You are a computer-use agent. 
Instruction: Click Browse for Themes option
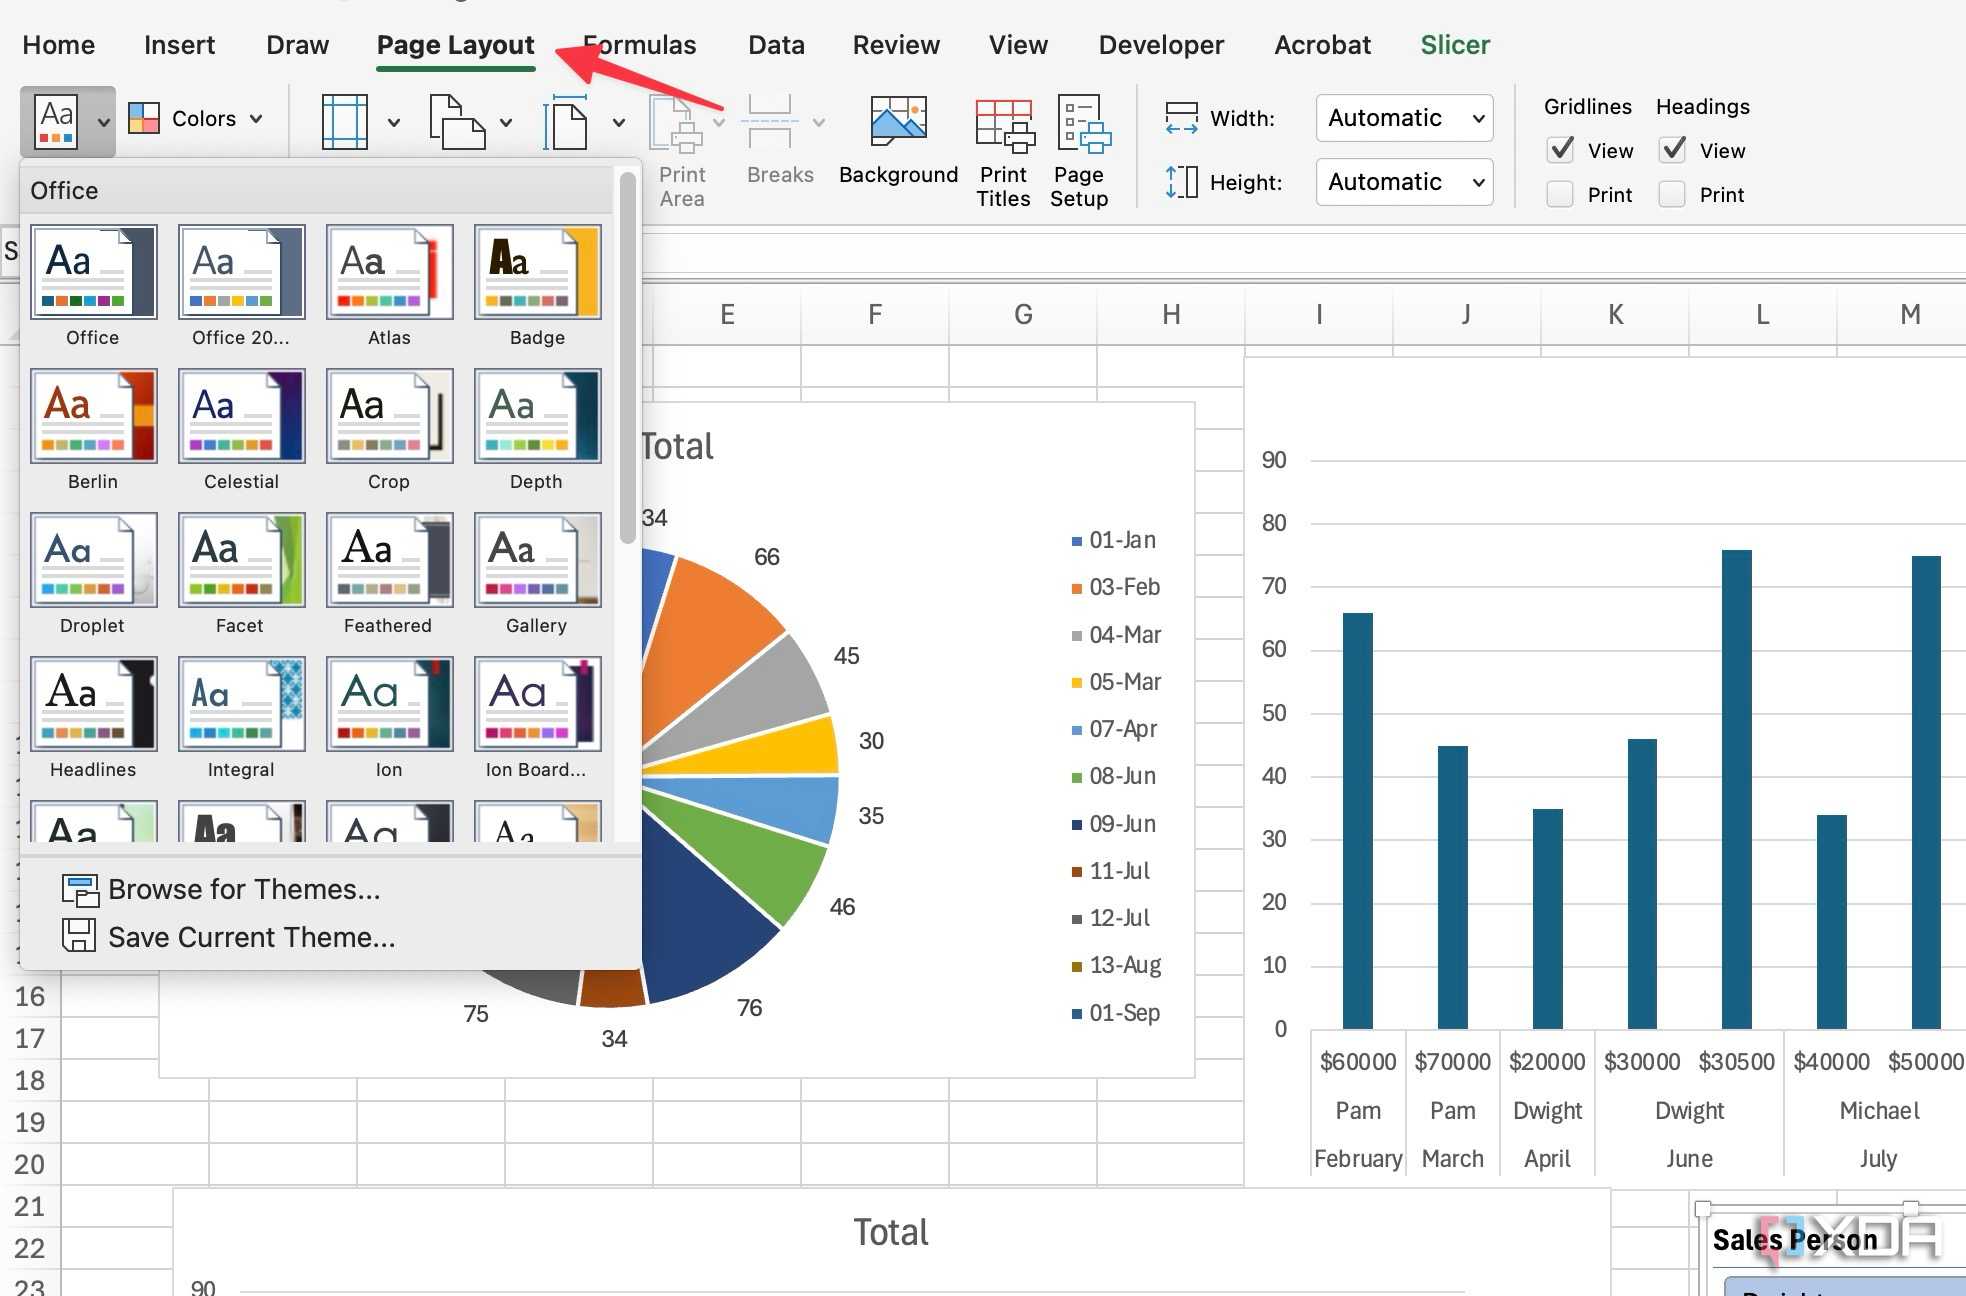(x=244, y=889)
